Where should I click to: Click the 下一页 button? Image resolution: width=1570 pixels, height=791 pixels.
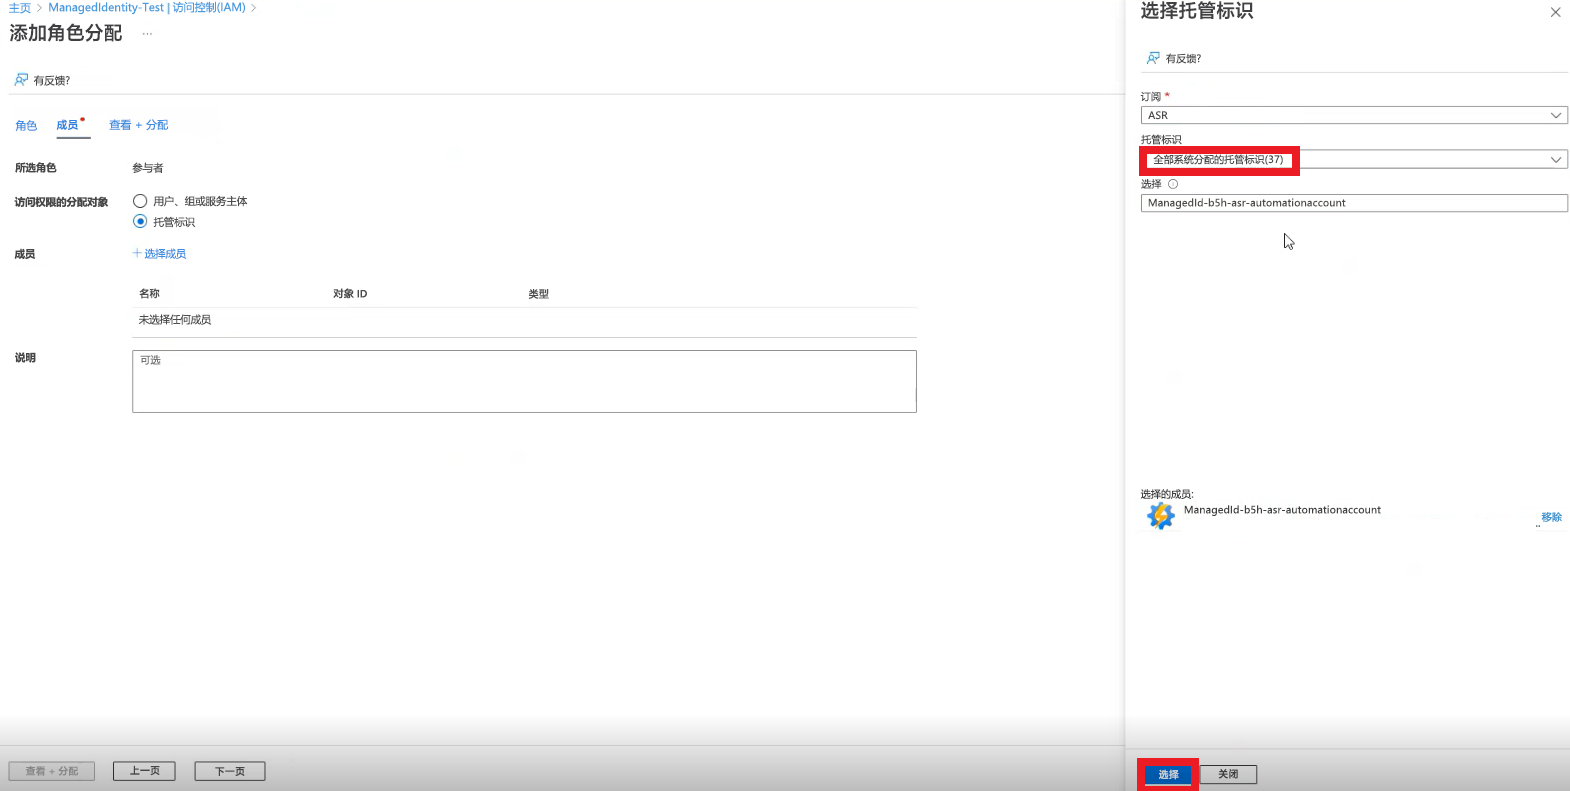(x=229, y=771)
